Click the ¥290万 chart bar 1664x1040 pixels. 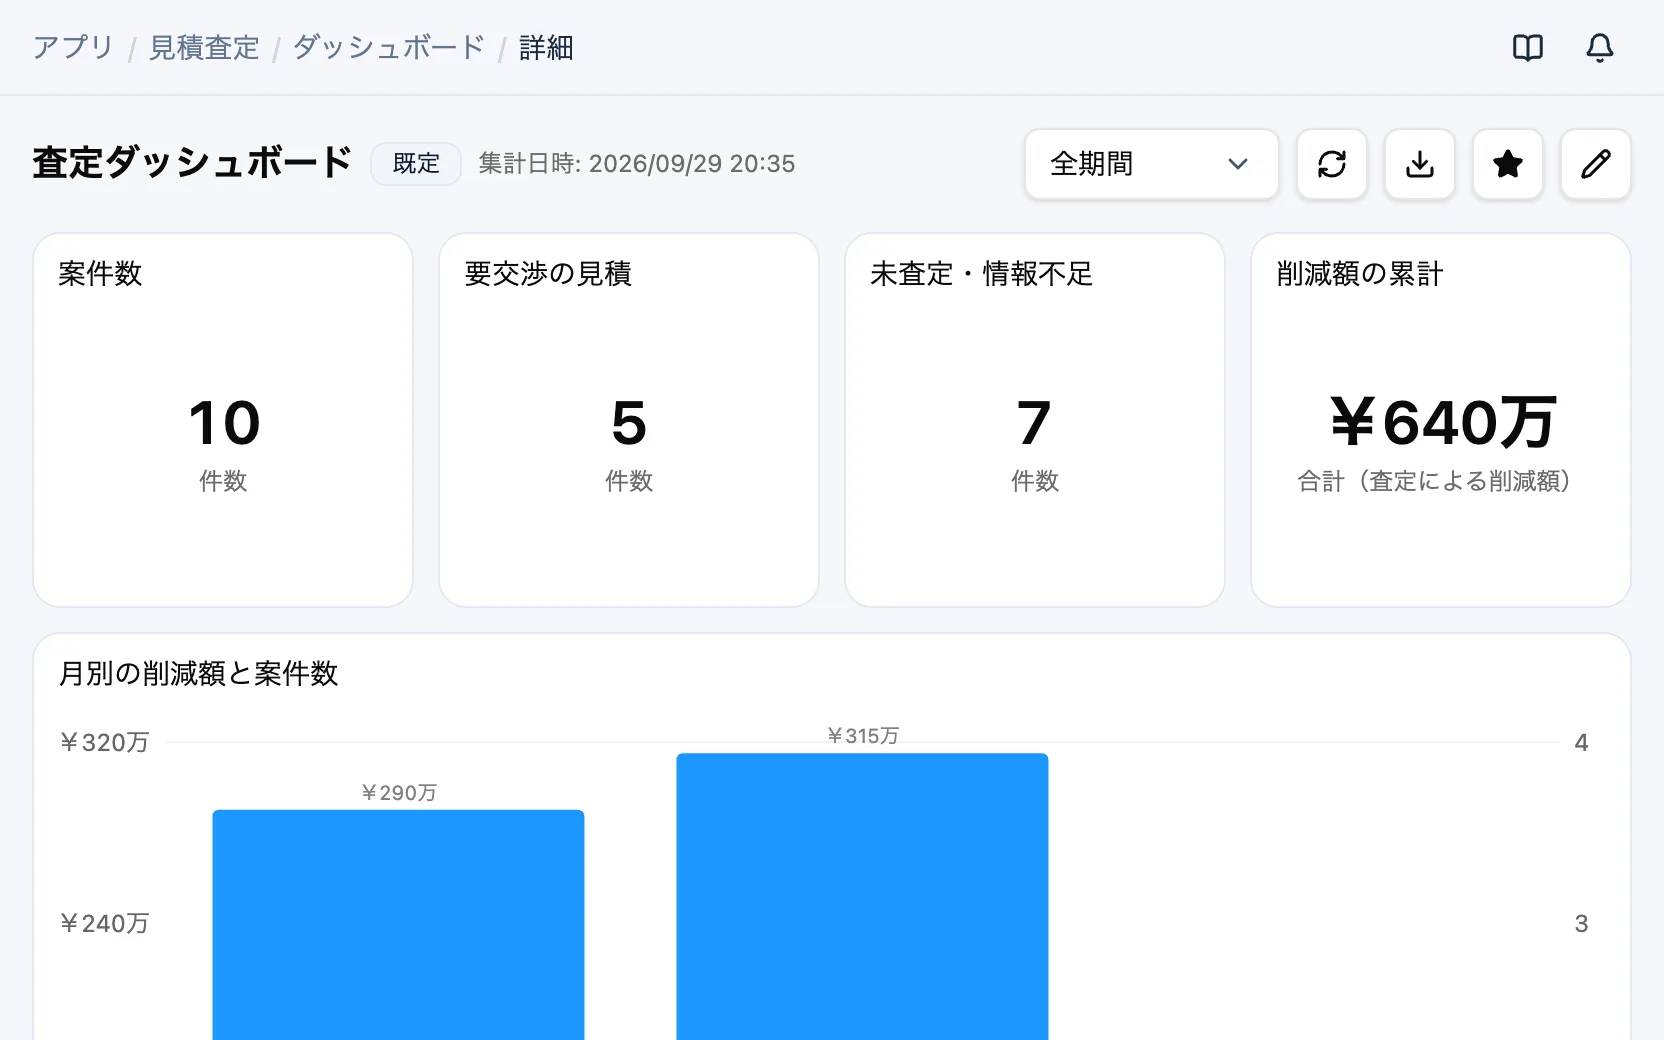[x=398, y=925]
